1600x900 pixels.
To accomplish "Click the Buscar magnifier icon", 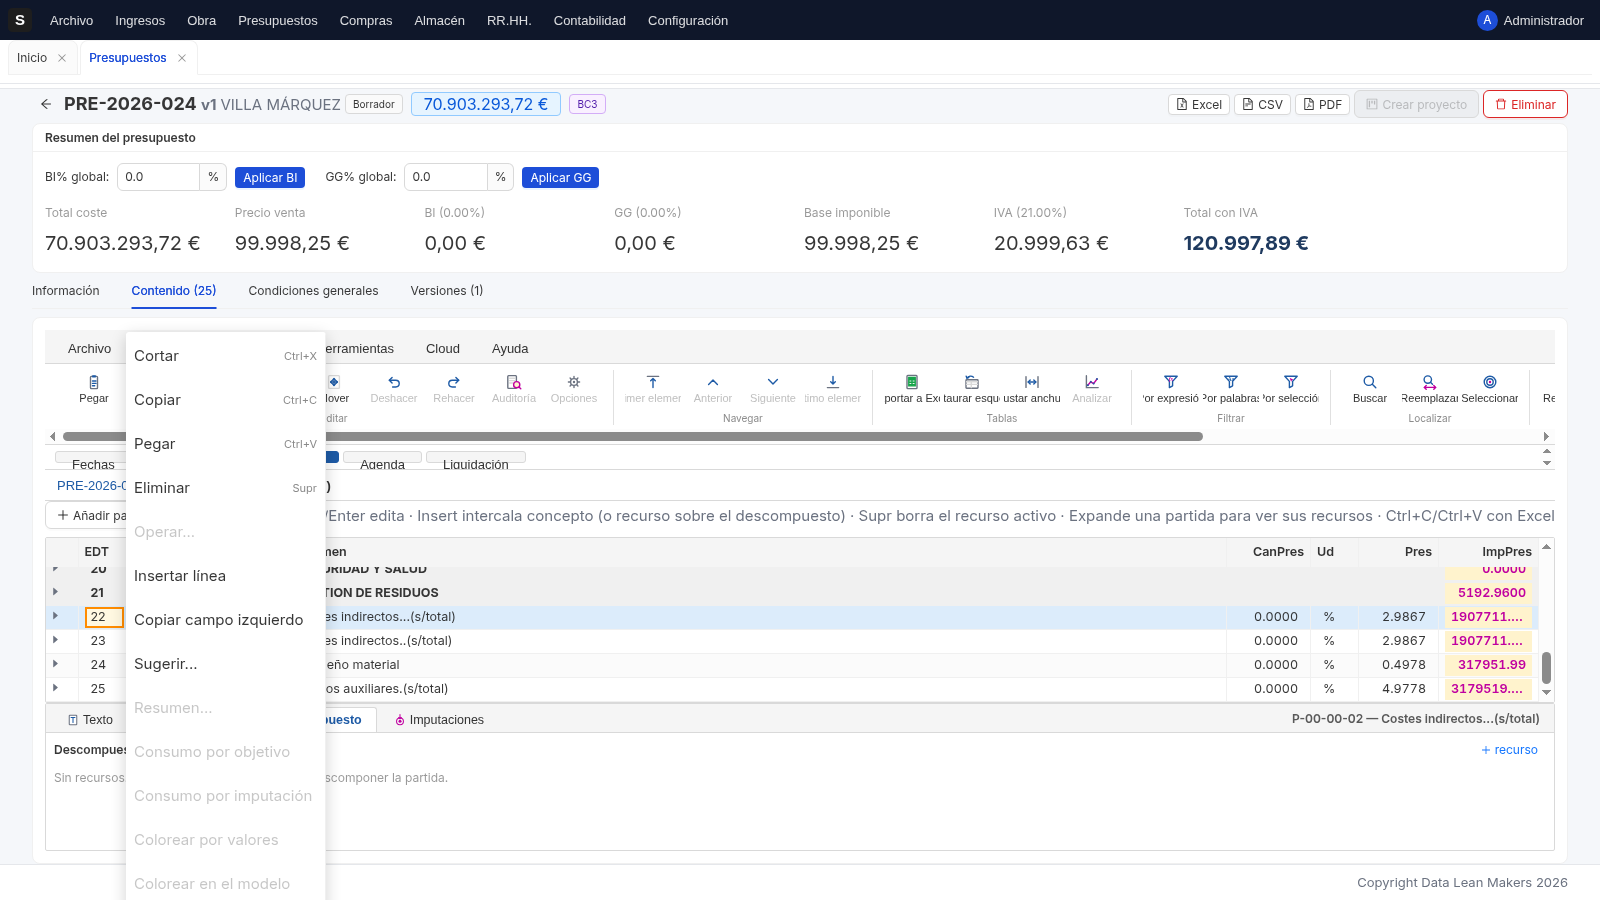I will [1370, 382].
